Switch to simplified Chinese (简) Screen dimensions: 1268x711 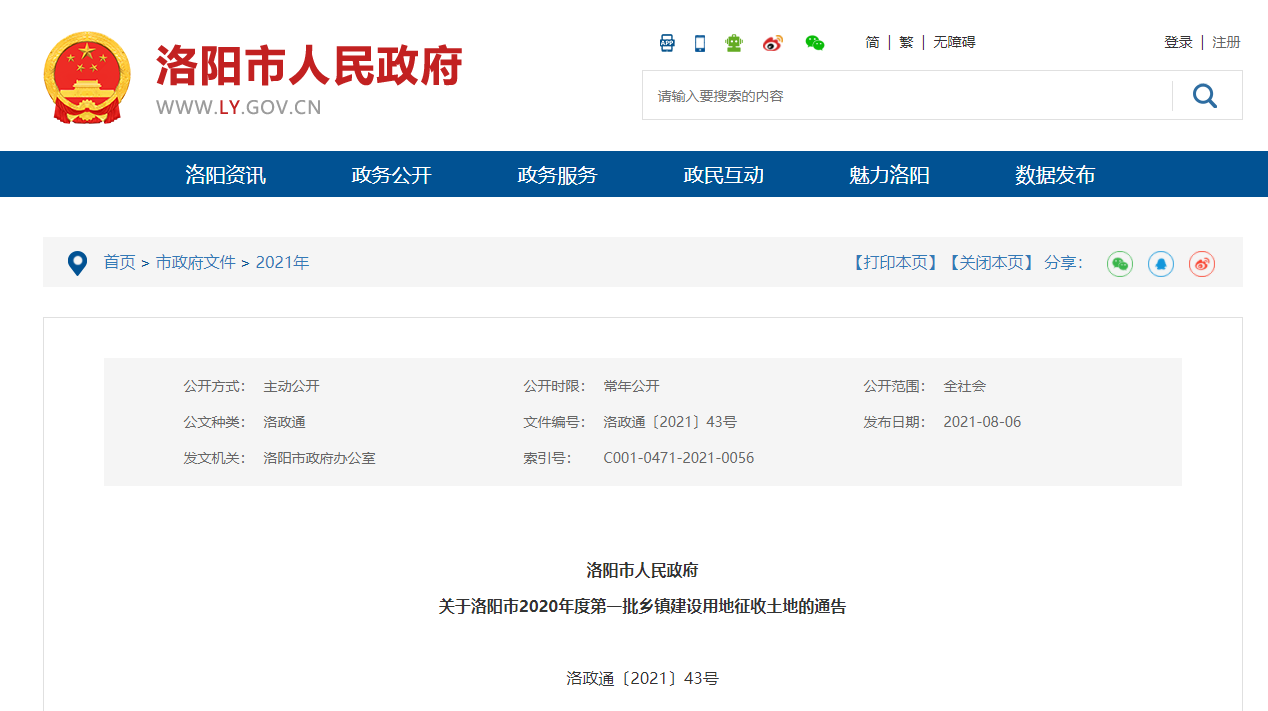[873, 42]
